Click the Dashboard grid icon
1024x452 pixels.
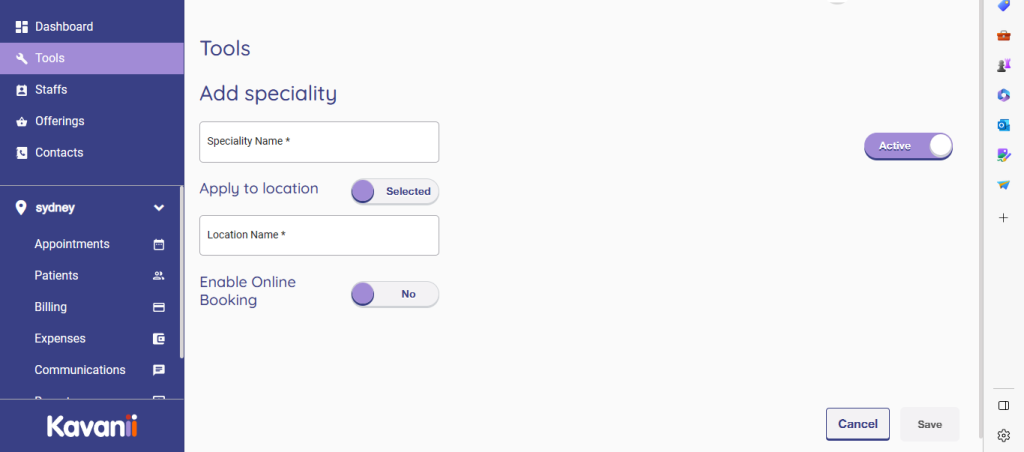22,27
